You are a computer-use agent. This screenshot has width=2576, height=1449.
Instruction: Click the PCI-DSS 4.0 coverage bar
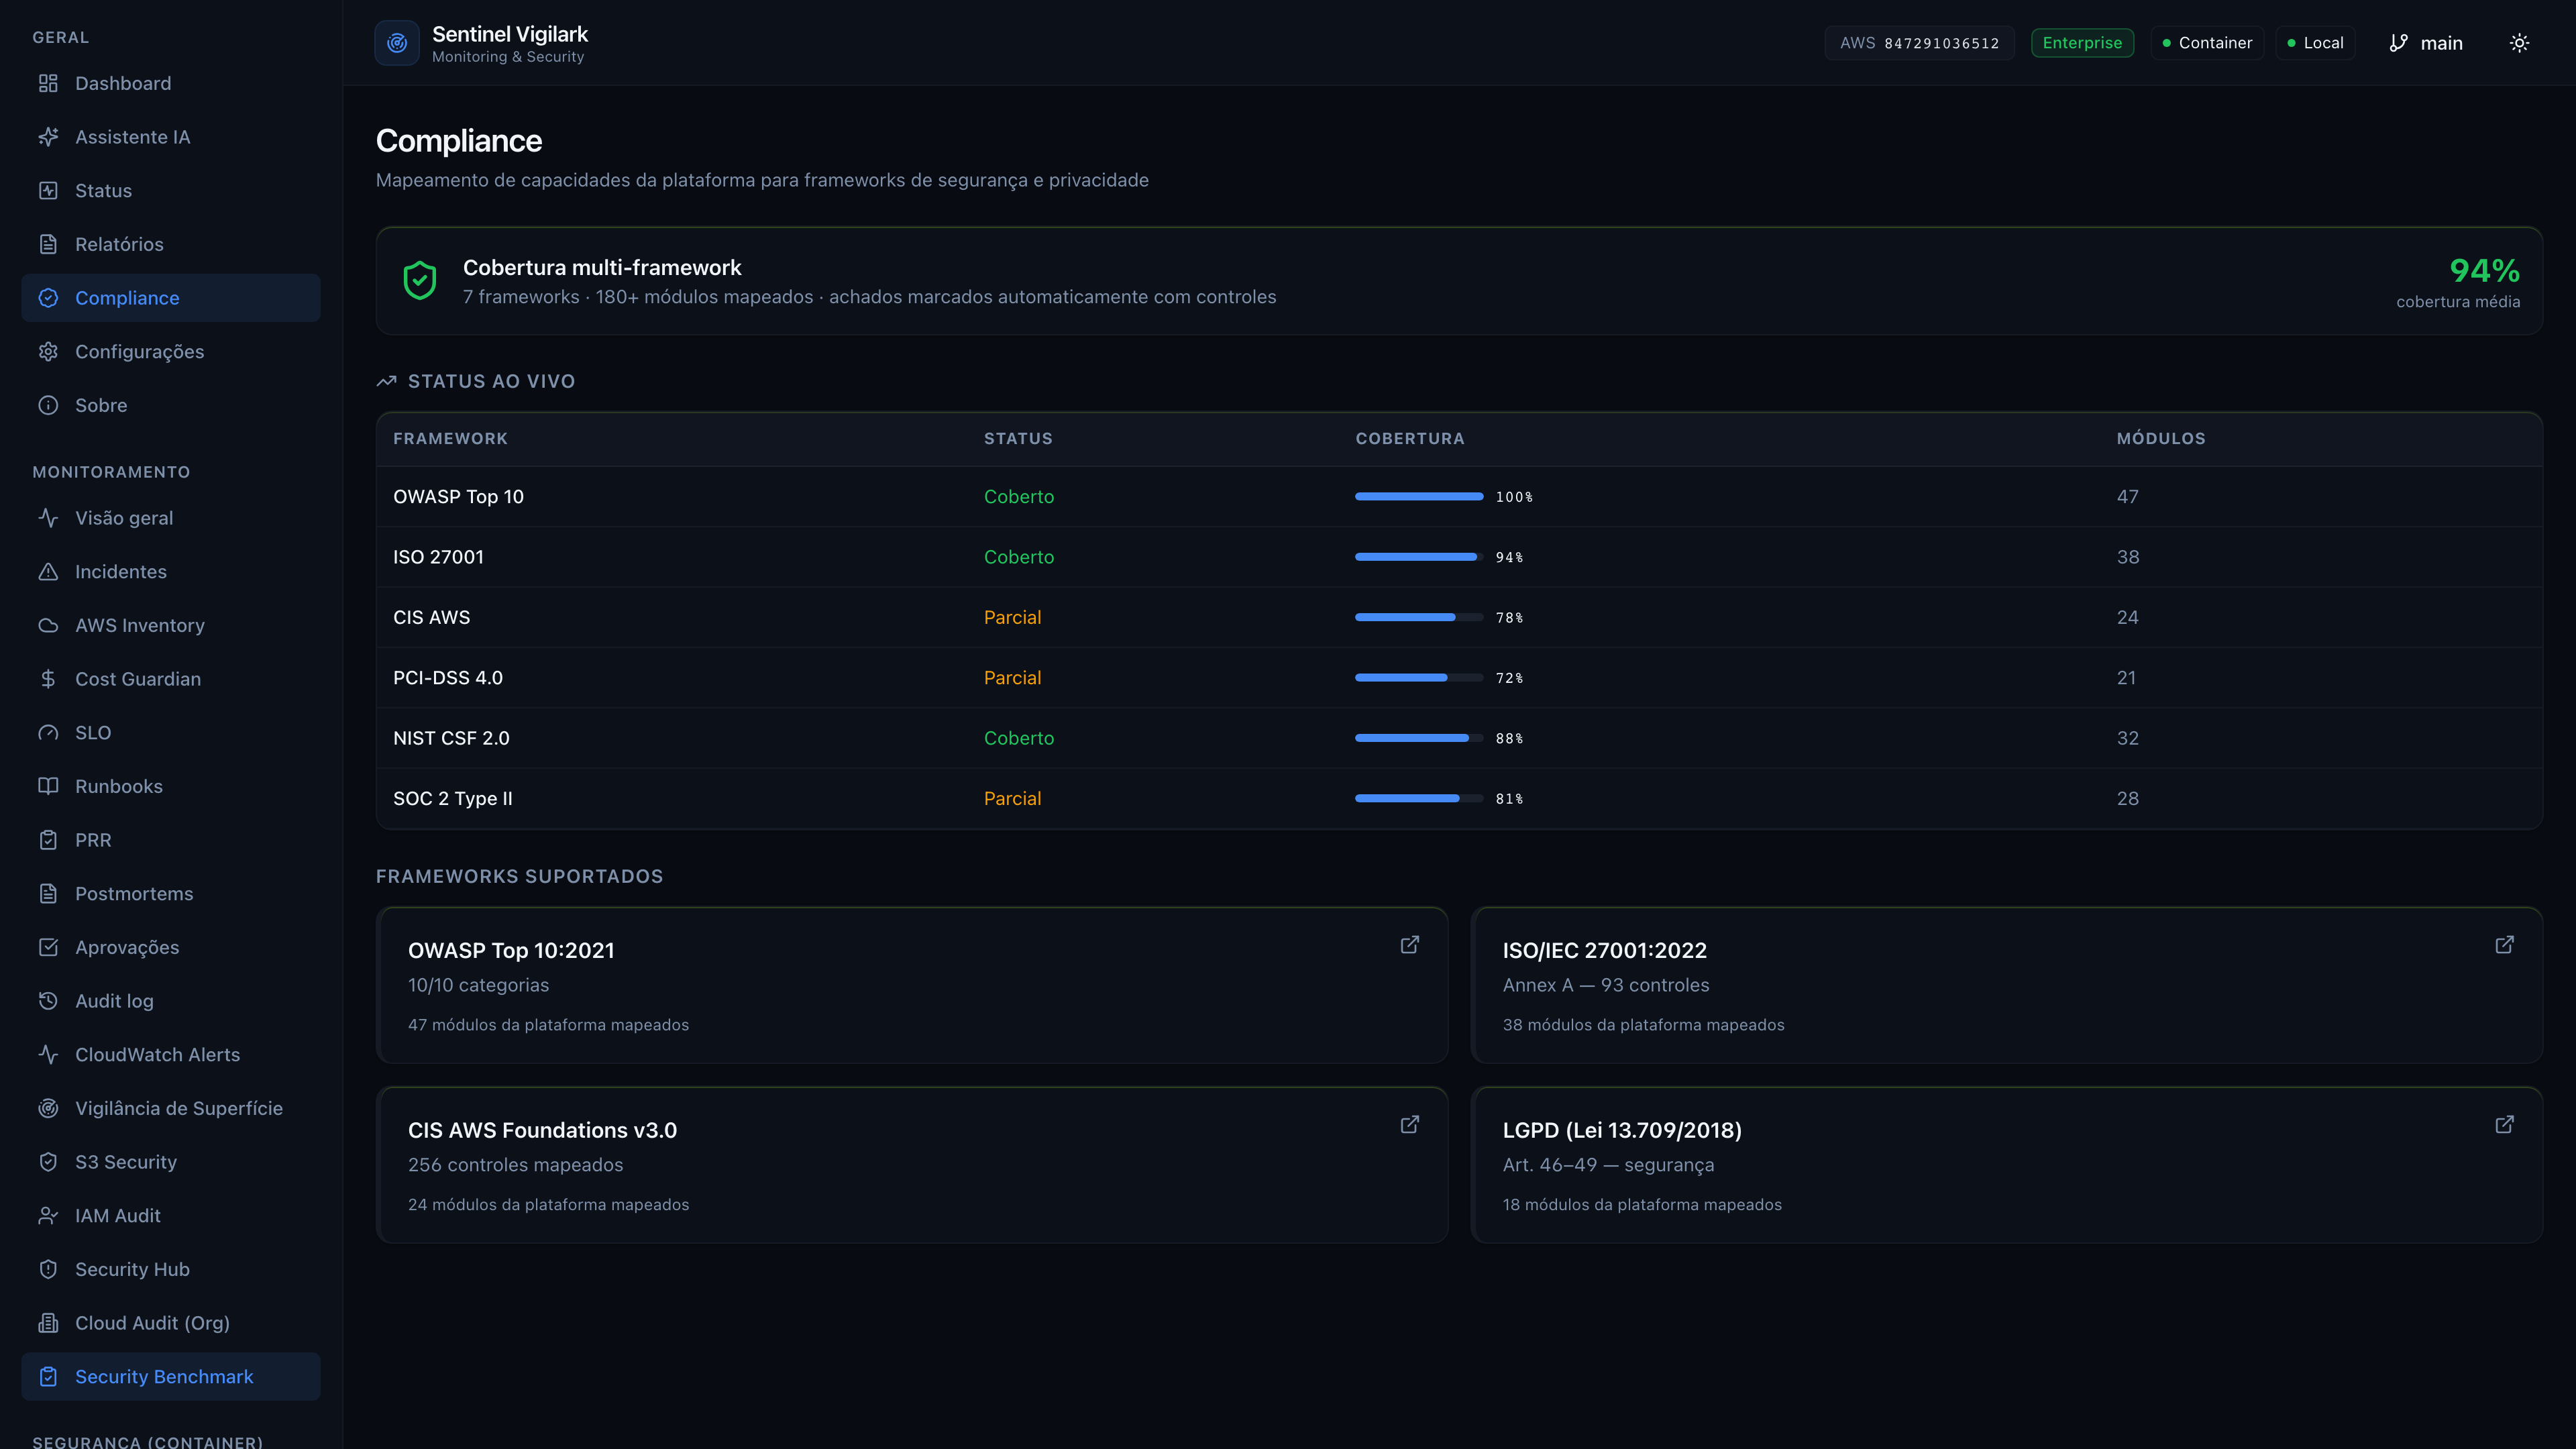tap(1419, 678)
